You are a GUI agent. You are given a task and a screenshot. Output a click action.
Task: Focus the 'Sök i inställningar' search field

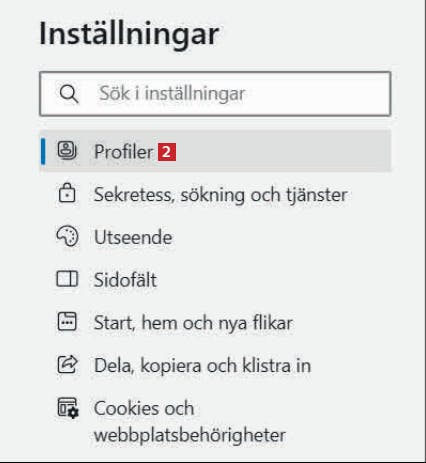(215, 94)
